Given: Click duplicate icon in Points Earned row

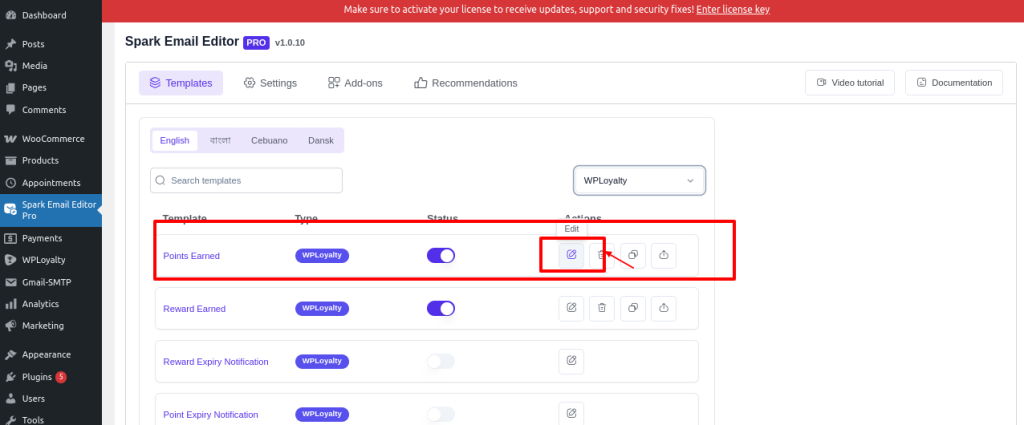Looking at the screenshot, I should 633,255.
